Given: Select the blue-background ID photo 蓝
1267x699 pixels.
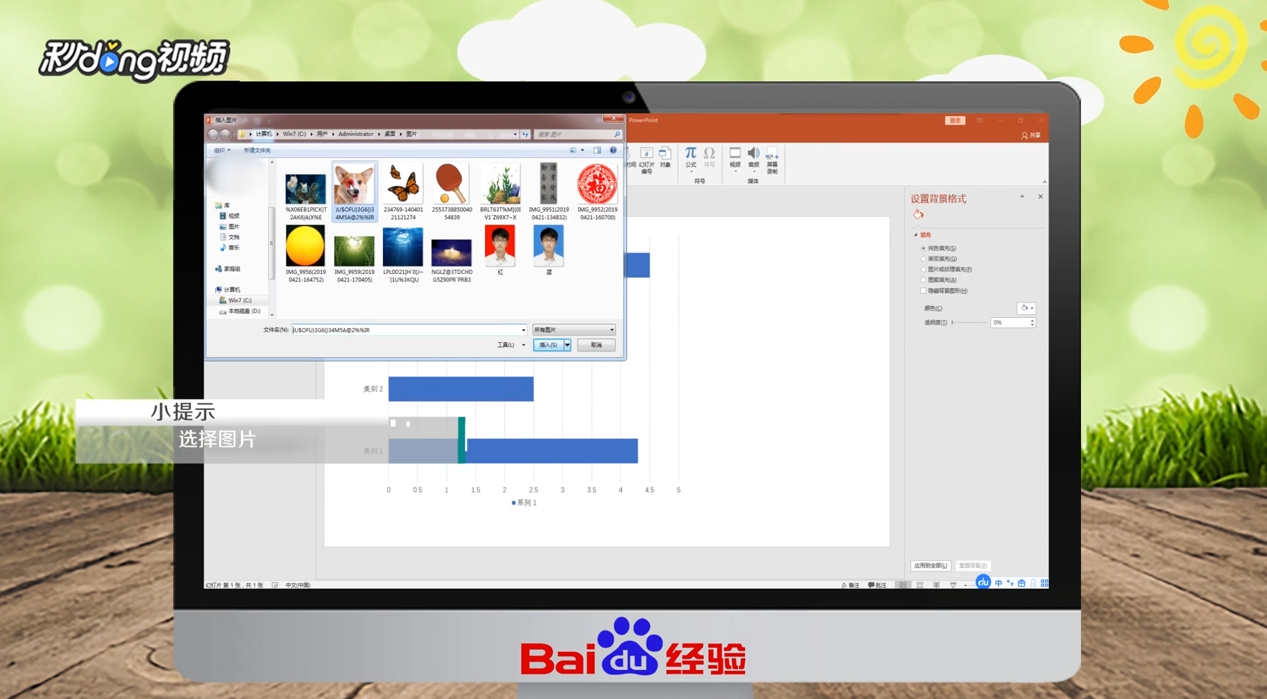Looking at the screenshot, I should click(x=548, y=246).
